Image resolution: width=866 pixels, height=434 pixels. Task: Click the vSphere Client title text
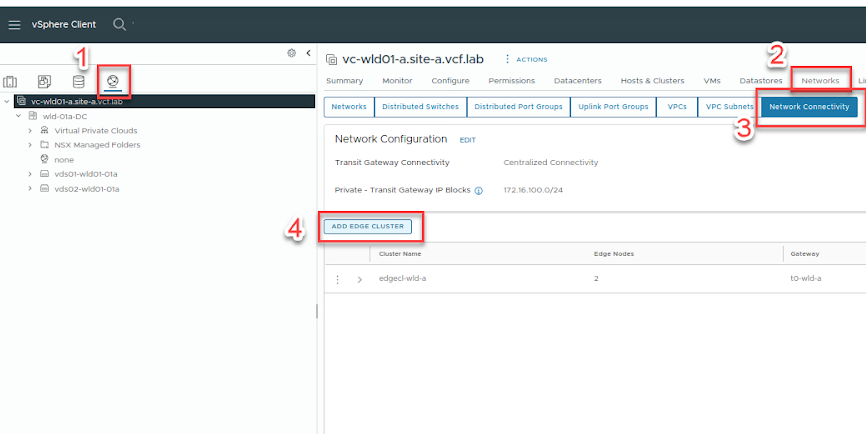[64, 24]
